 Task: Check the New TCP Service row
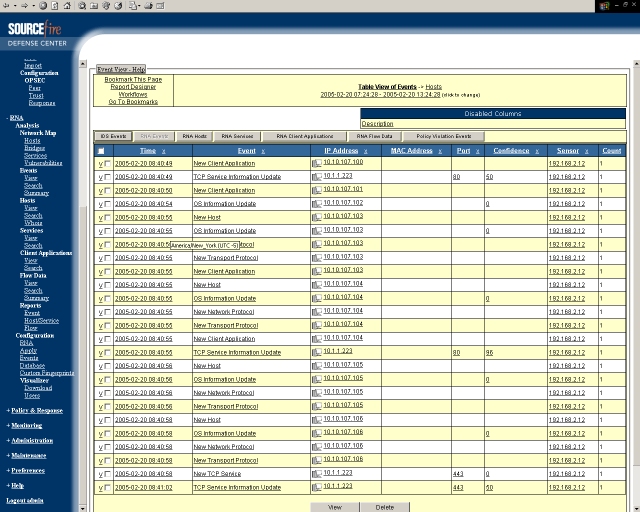point(108,474)
